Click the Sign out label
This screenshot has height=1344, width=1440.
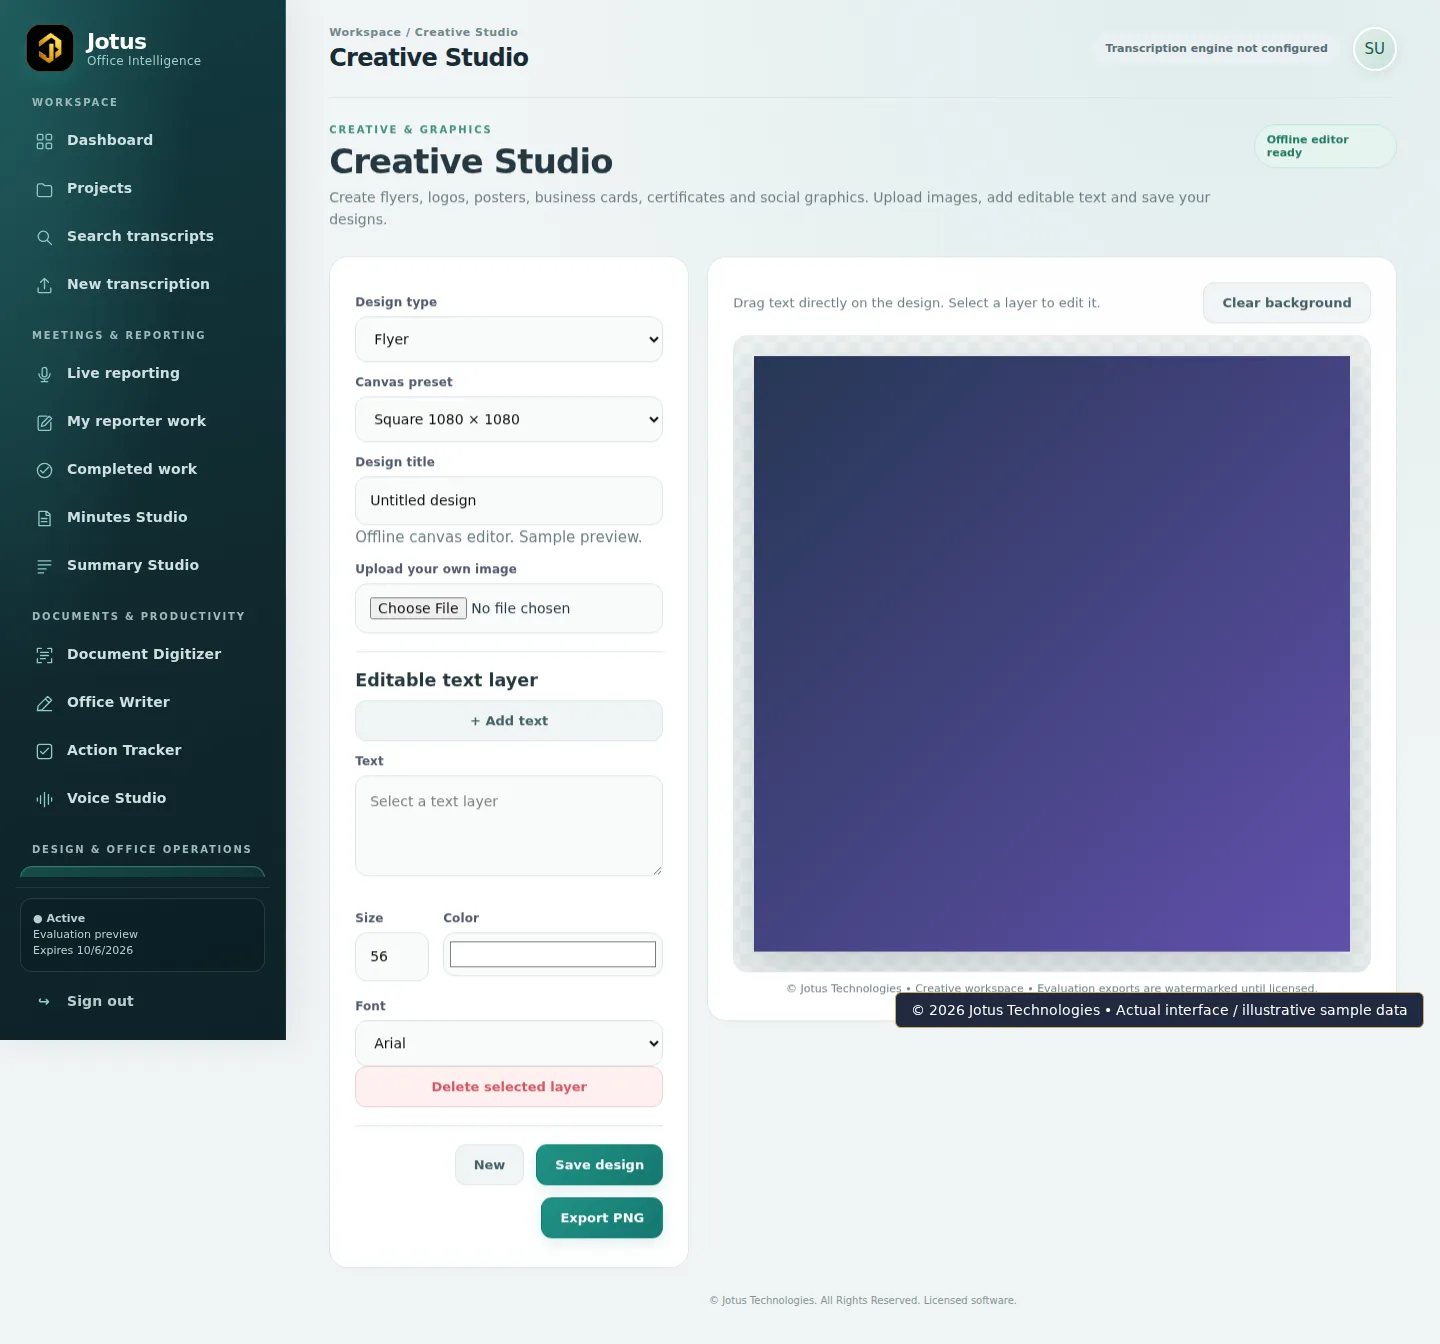(x=100, y=1001)
